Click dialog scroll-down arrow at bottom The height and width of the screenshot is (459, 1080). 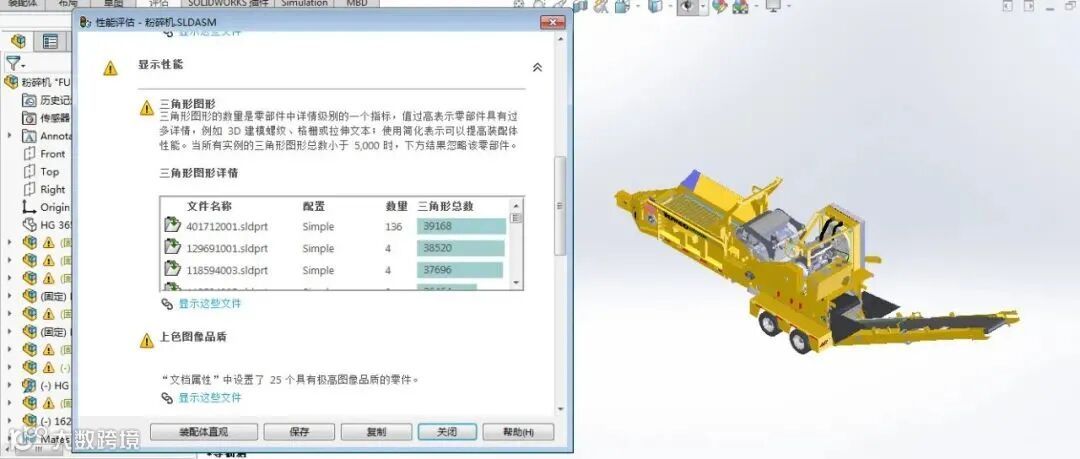[x=559, y=409]
